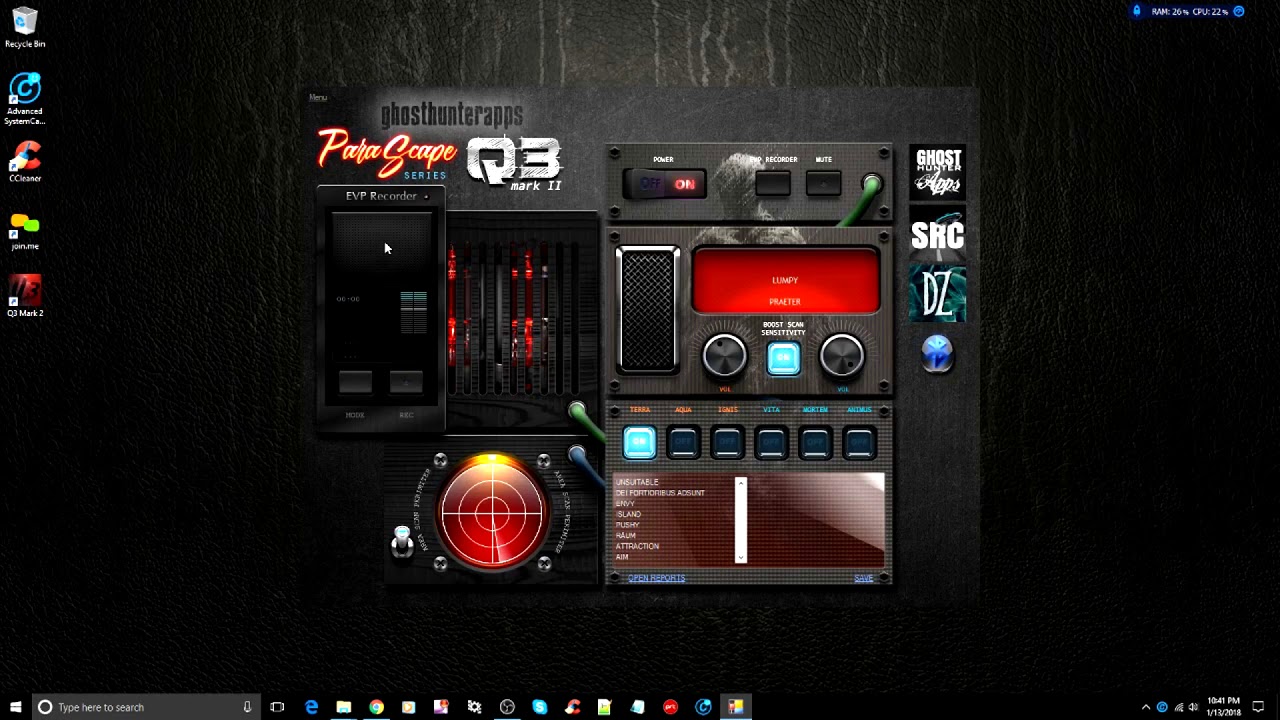This screenshot has width=1280, height=720.
Task: Select ATTRACTION in the word list
Action: click(637, 546)
